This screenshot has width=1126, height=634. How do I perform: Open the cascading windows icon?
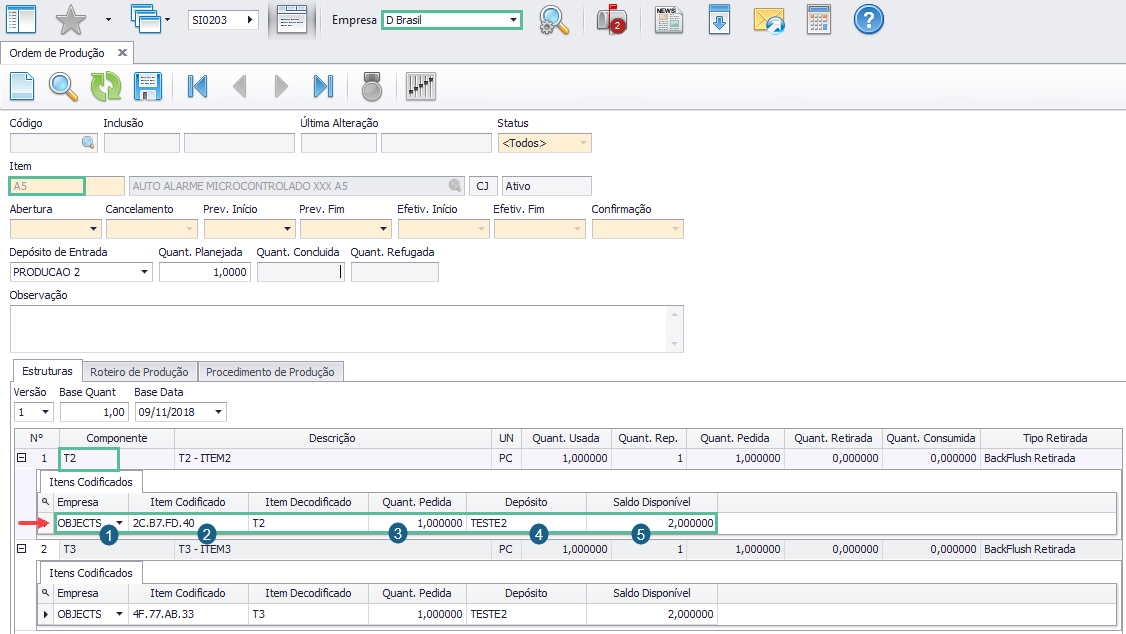coord(146,19)
